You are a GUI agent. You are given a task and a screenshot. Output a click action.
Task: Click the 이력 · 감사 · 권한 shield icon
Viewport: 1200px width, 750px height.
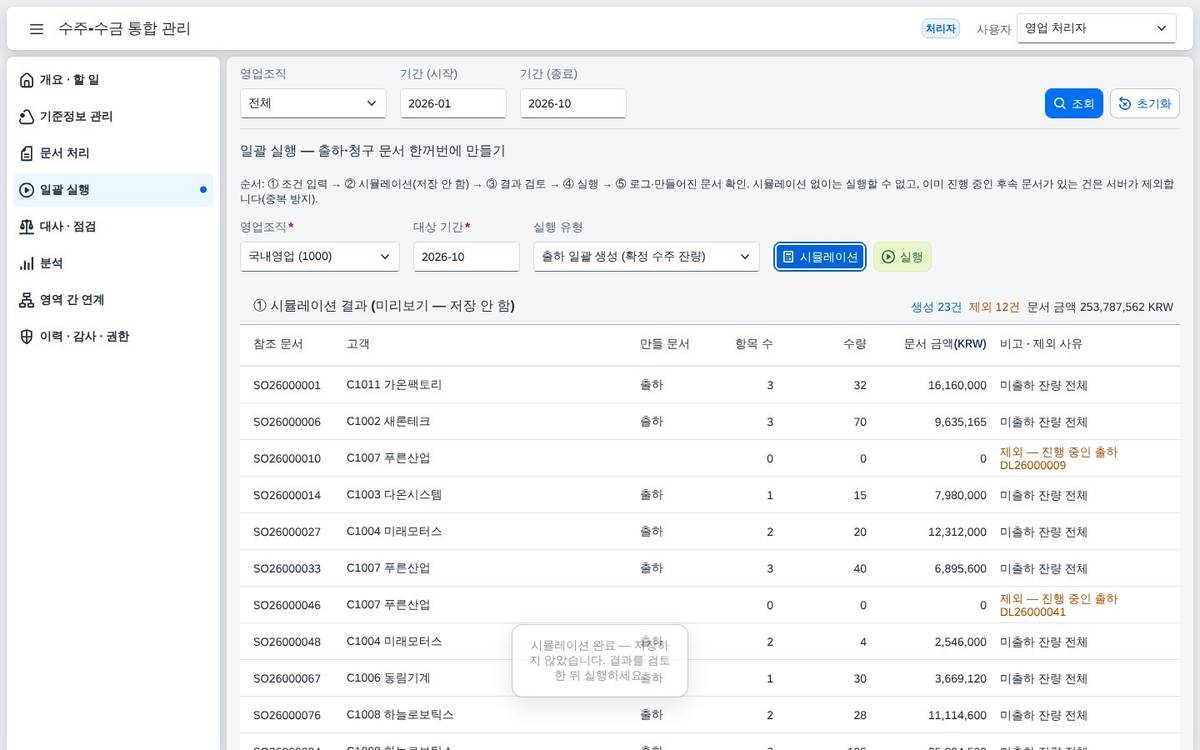click(x=27, y=337)
